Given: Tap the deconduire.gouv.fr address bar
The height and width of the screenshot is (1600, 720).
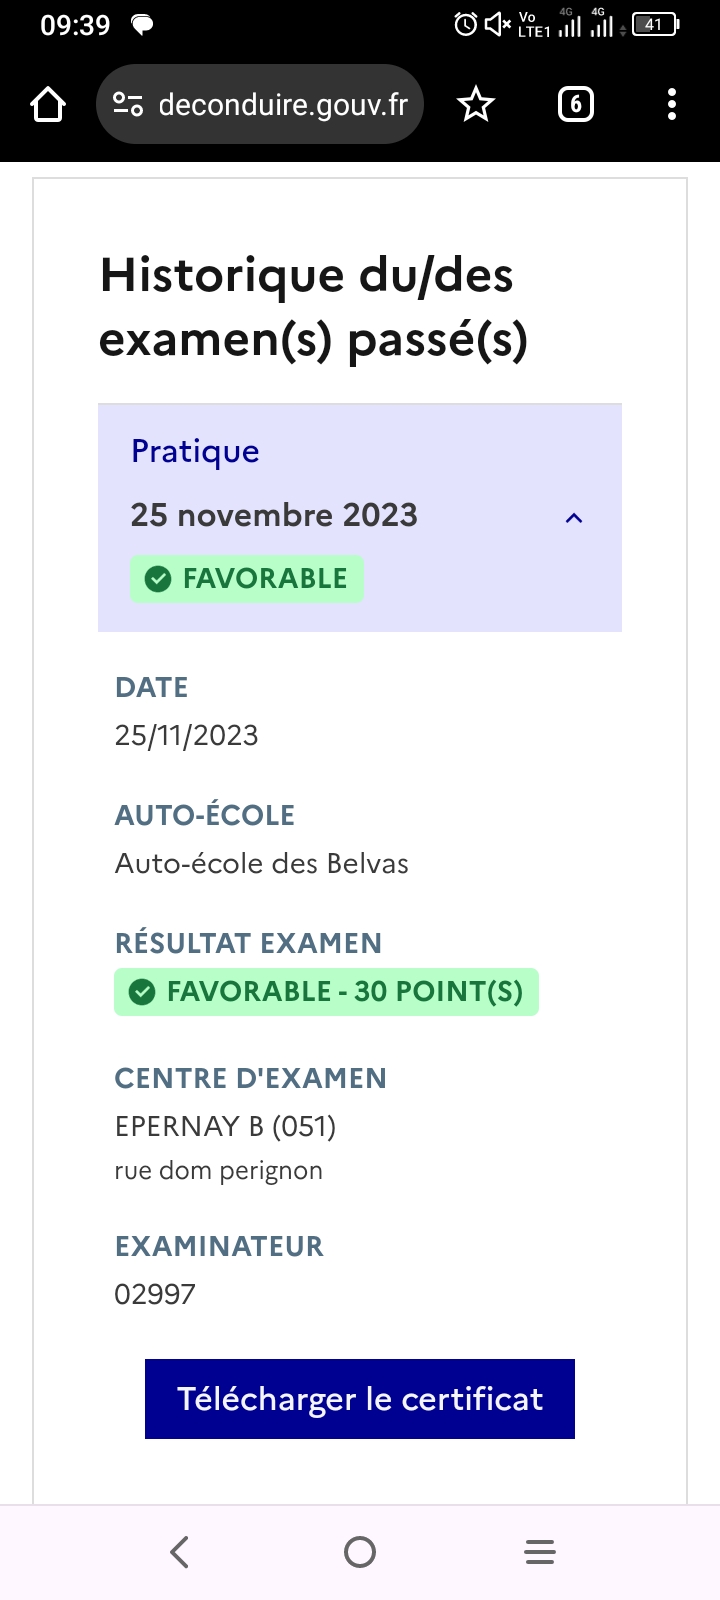Looking at the screenshot, I should point(283,104).
